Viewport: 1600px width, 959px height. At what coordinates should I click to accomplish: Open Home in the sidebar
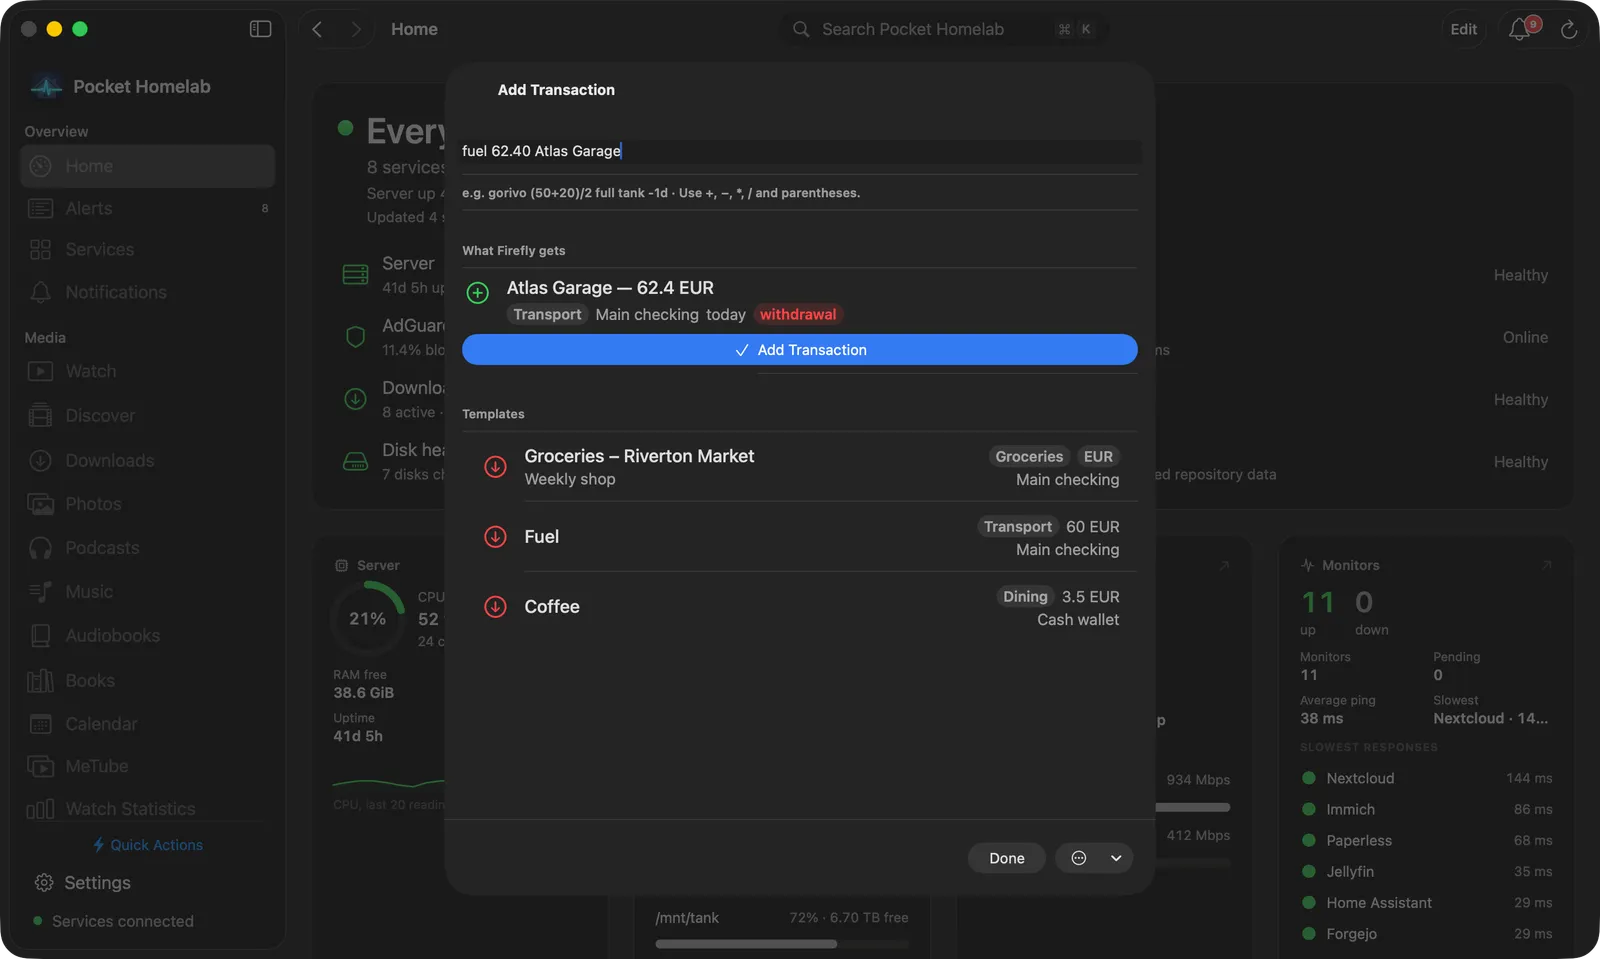coord(148,166)
